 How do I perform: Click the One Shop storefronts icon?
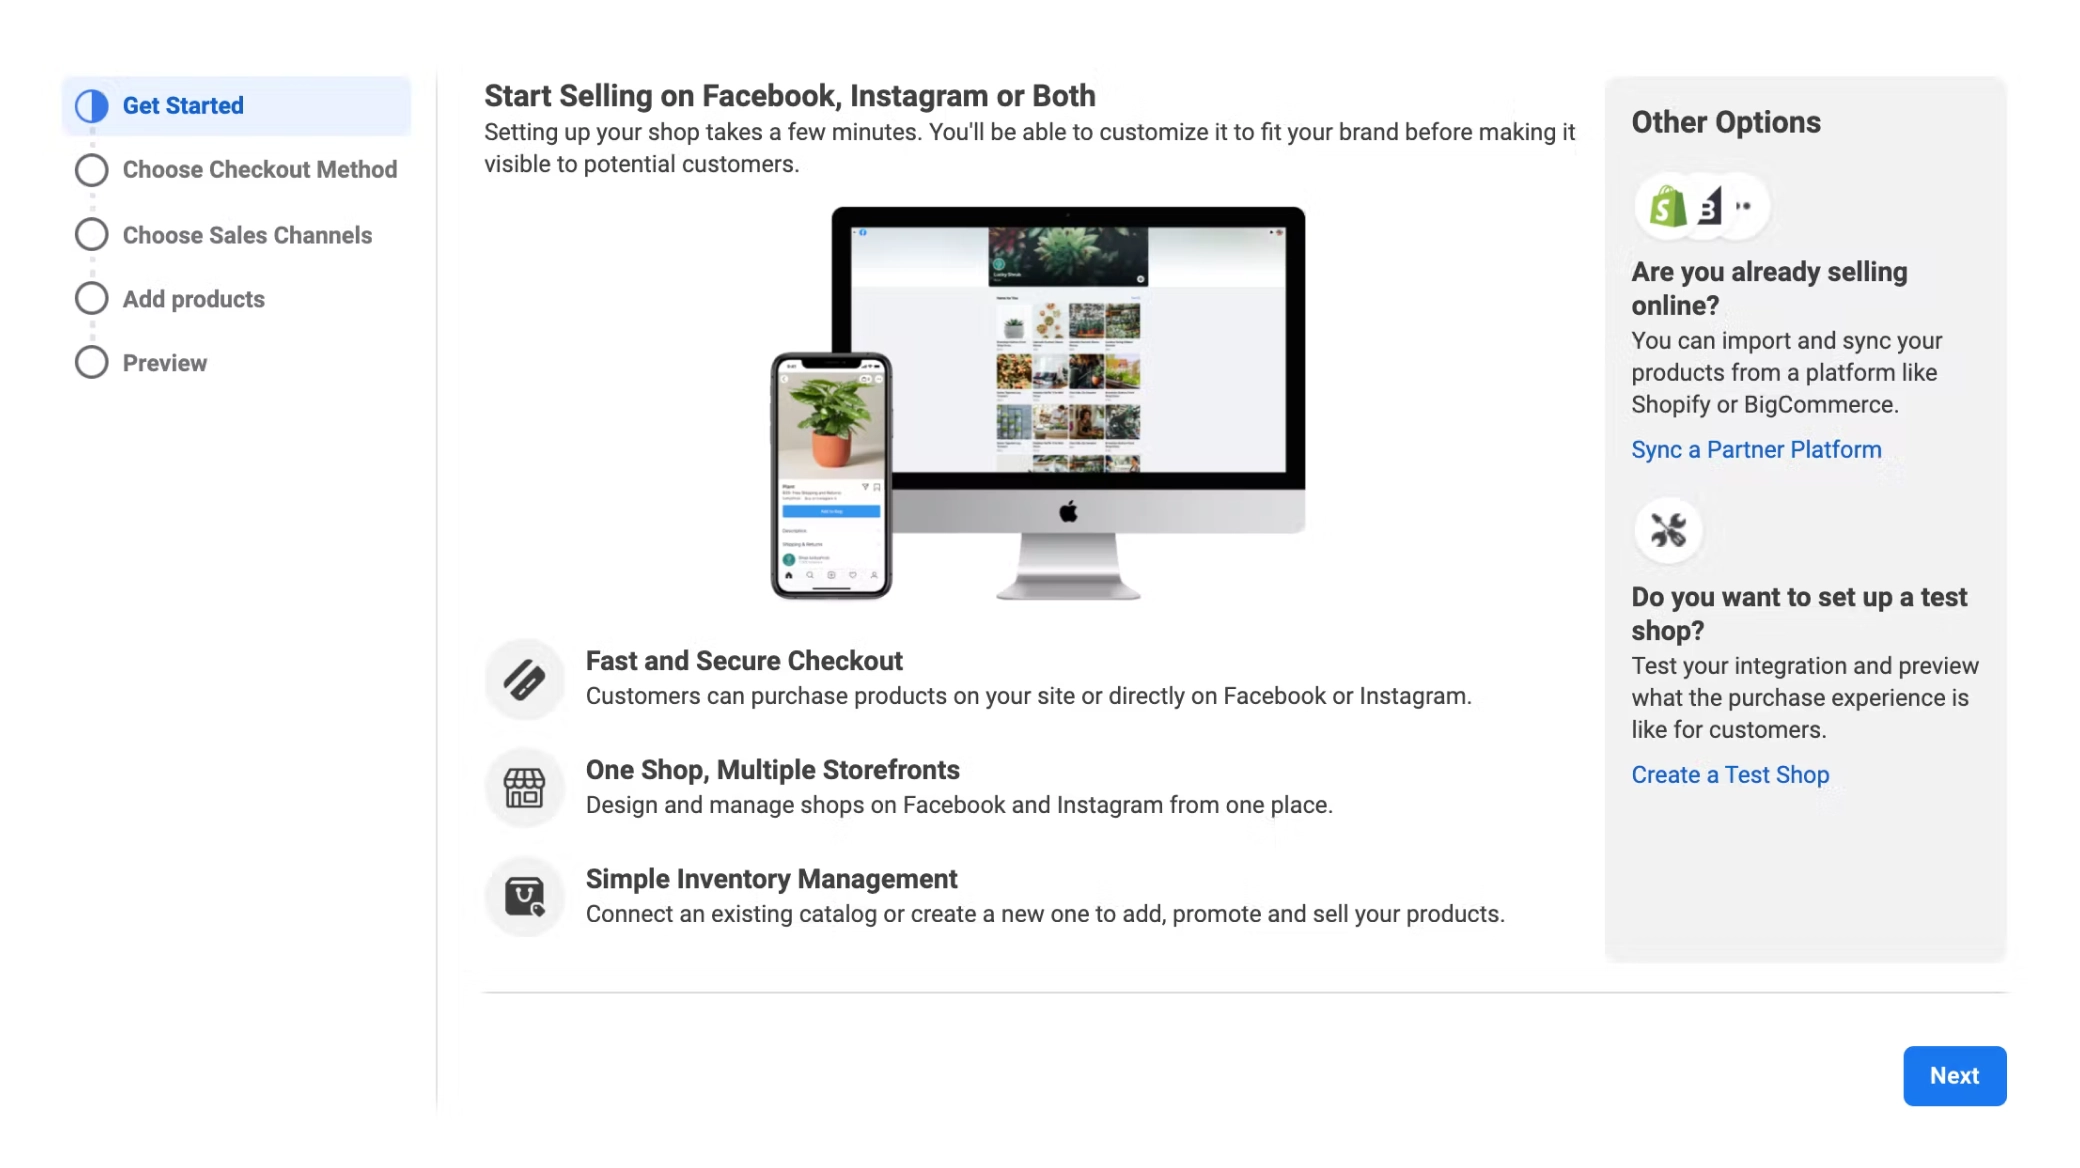[x=524, y=787]
